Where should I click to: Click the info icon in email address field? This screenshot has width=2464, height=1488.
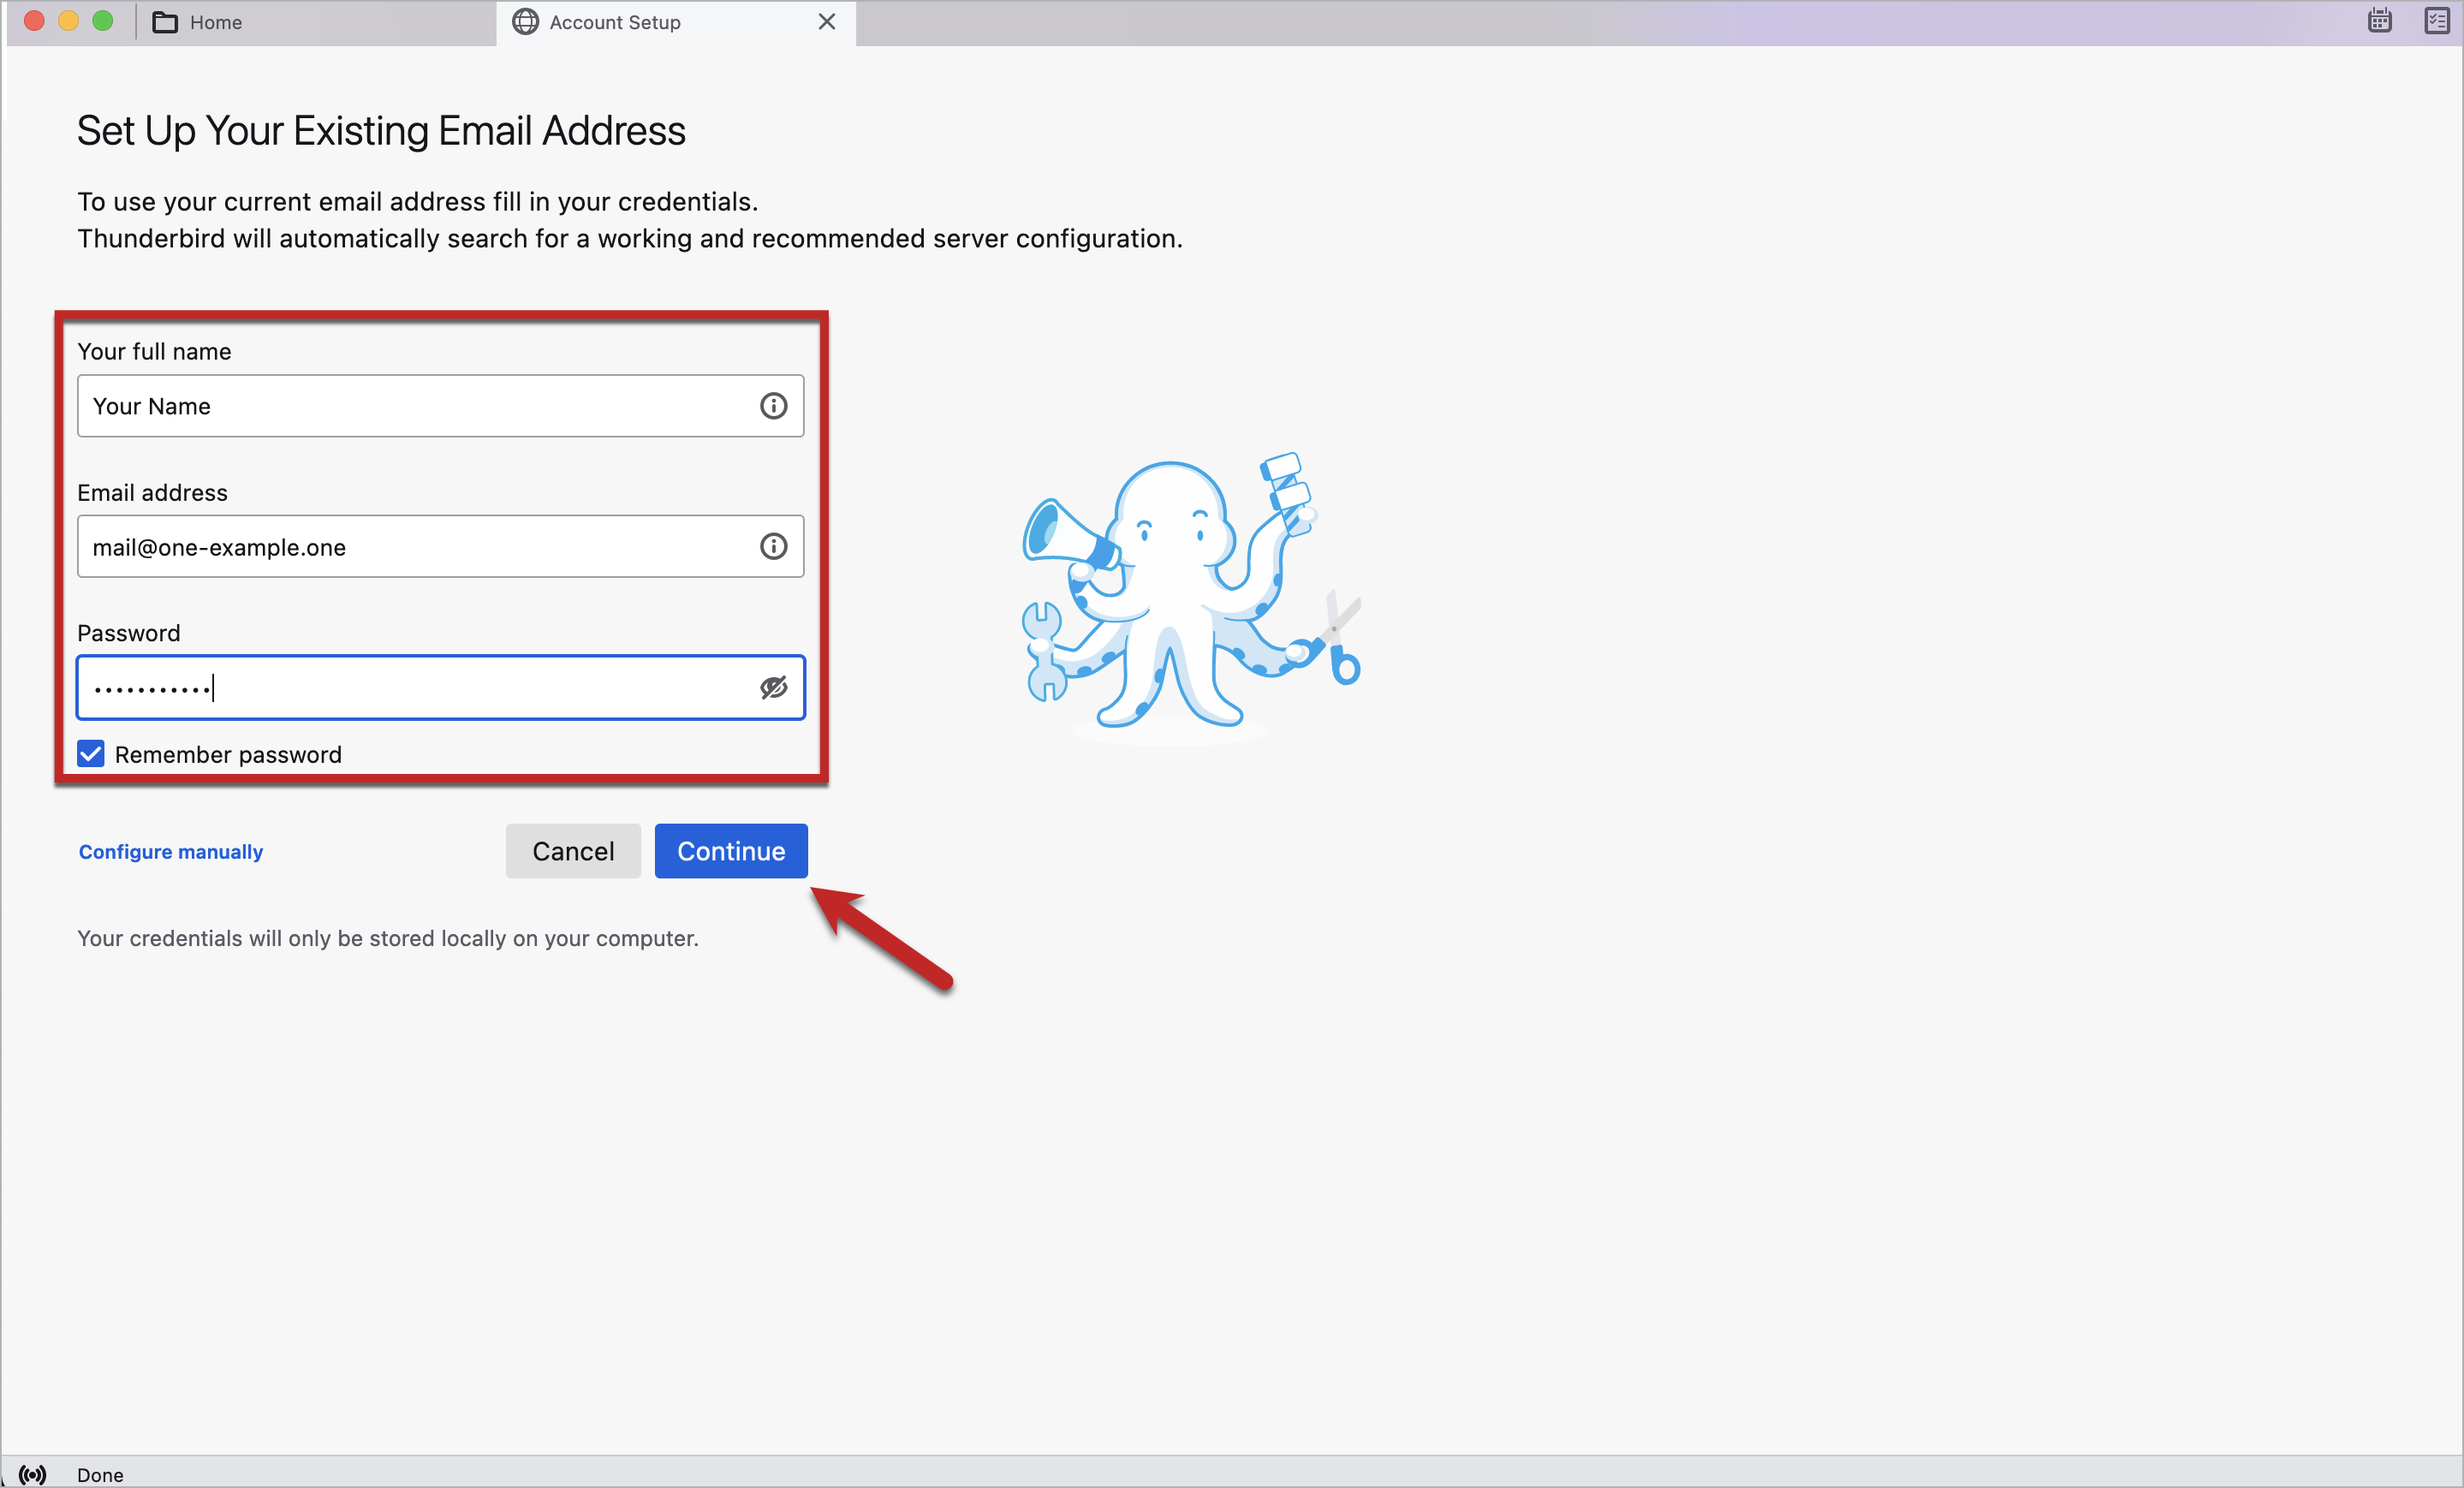point(773,546)
